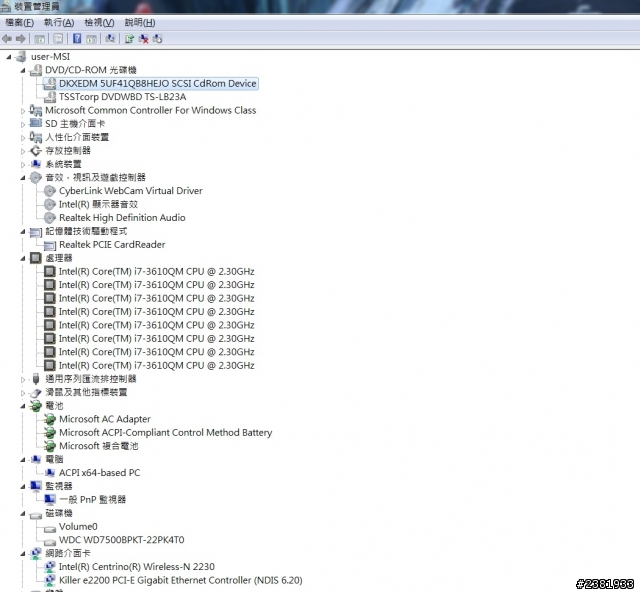Go forward using the toolbar forward arrow

click(x=20, y=39)
